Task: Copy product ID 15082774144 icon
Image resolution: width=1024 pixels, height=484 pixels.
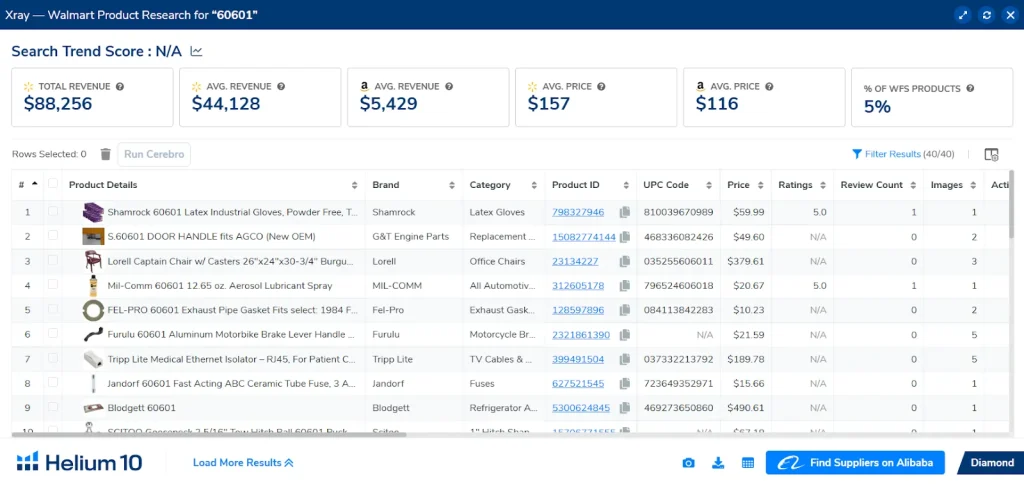Action: pos(625,236)
